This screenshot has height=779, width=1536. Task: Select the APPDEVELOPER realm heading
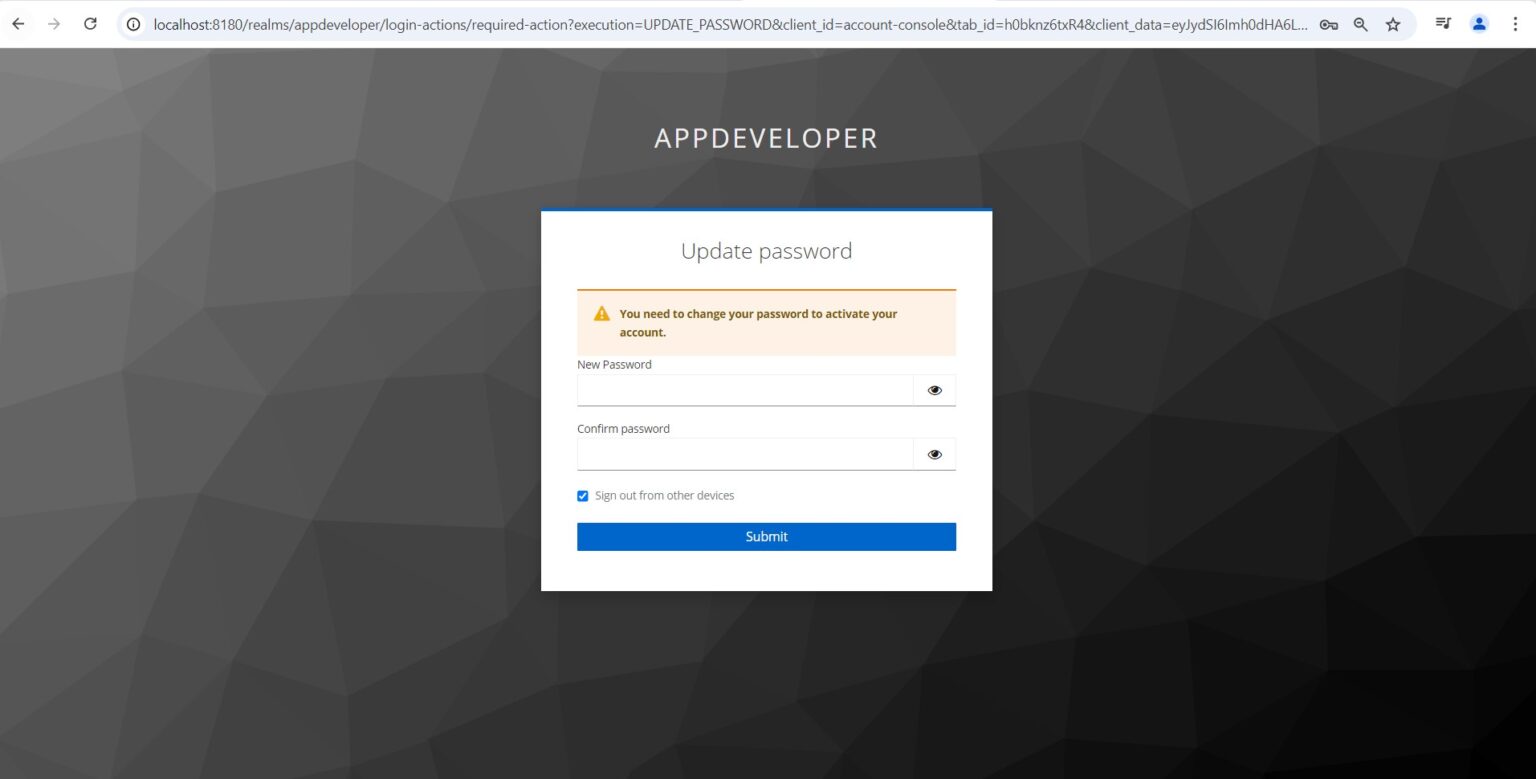click(766, 138)
